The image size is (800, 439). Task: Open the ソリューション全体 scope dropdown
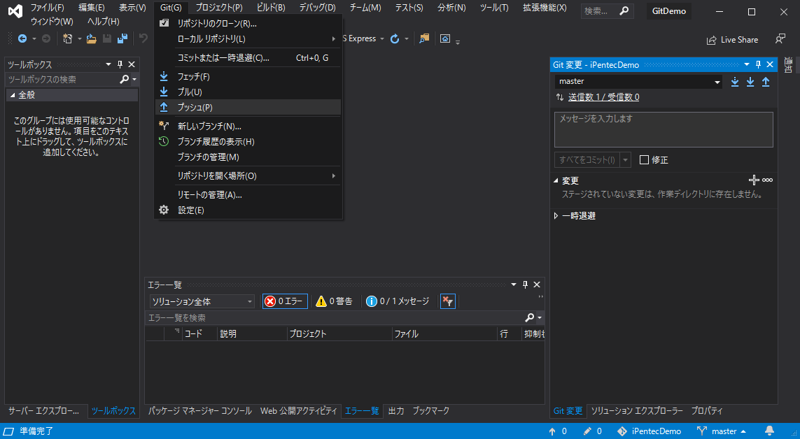click(x=202, y=301)
